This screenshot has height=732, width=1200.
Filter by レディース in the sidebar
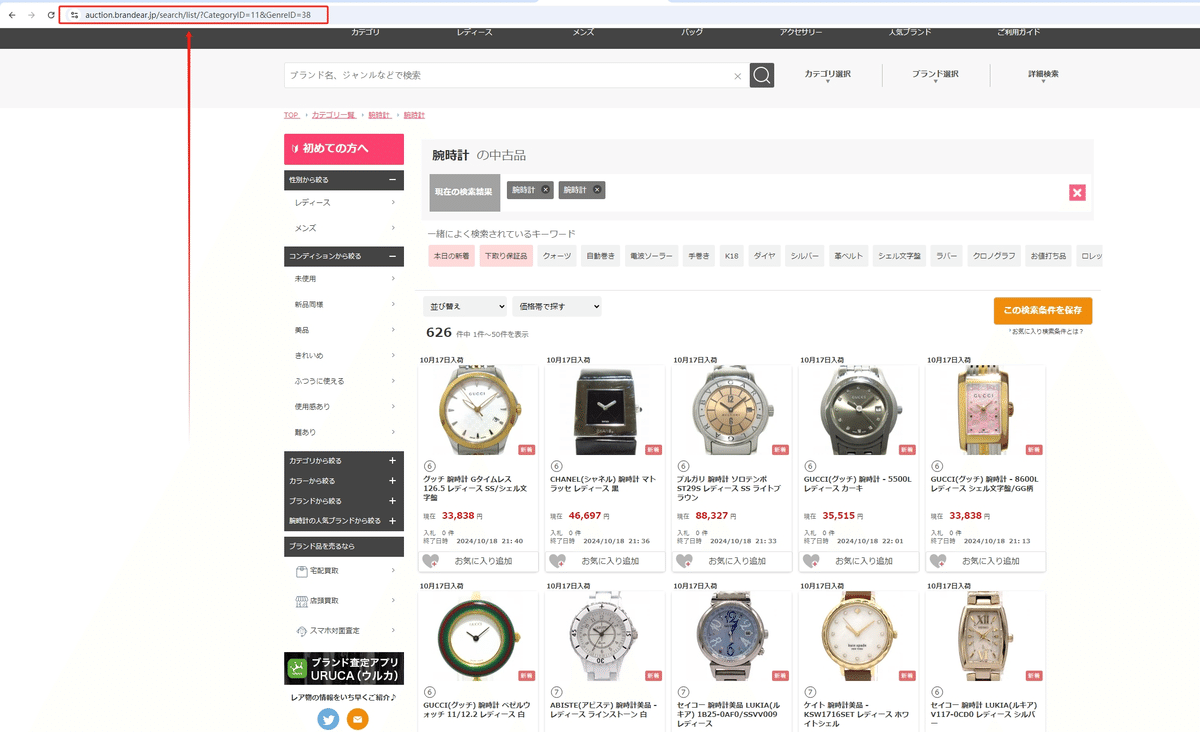pyautogui.click(x=344, y=203)
